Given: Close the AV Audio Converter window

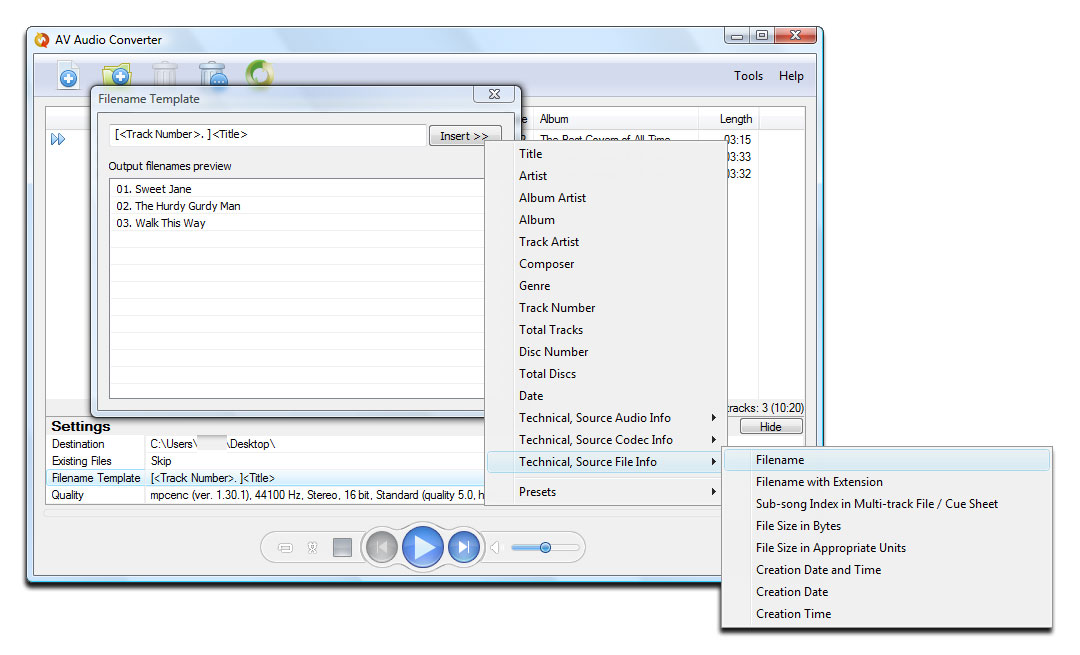Looking at the screenshot, I should click(796, 36).
